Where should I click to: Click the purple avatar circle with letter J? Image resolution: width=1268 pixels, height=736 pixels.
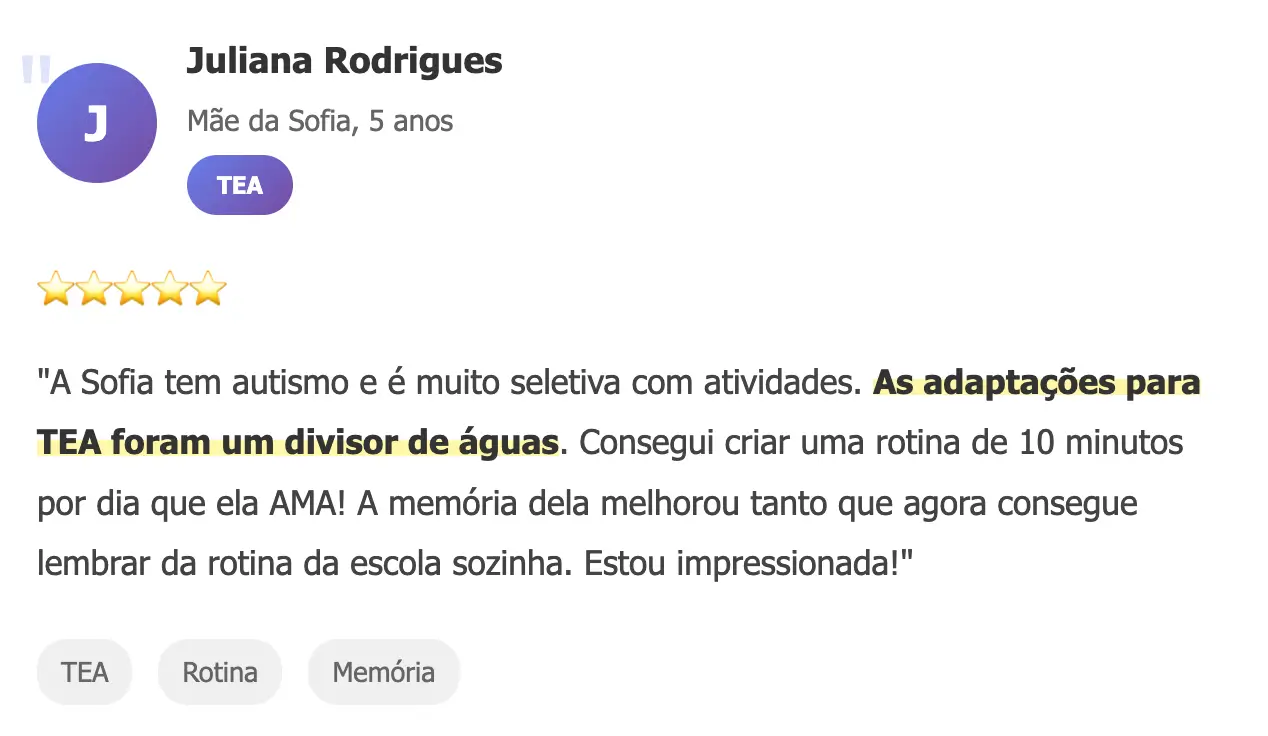[x=96, y=123]
